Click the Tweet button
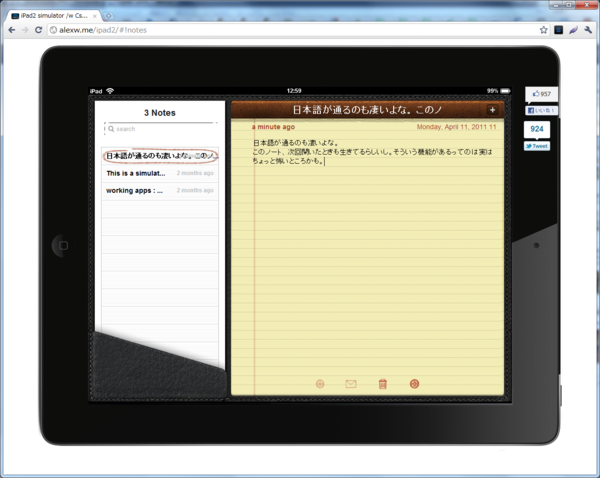Screen dimensions: 600x478 [537, 146]
